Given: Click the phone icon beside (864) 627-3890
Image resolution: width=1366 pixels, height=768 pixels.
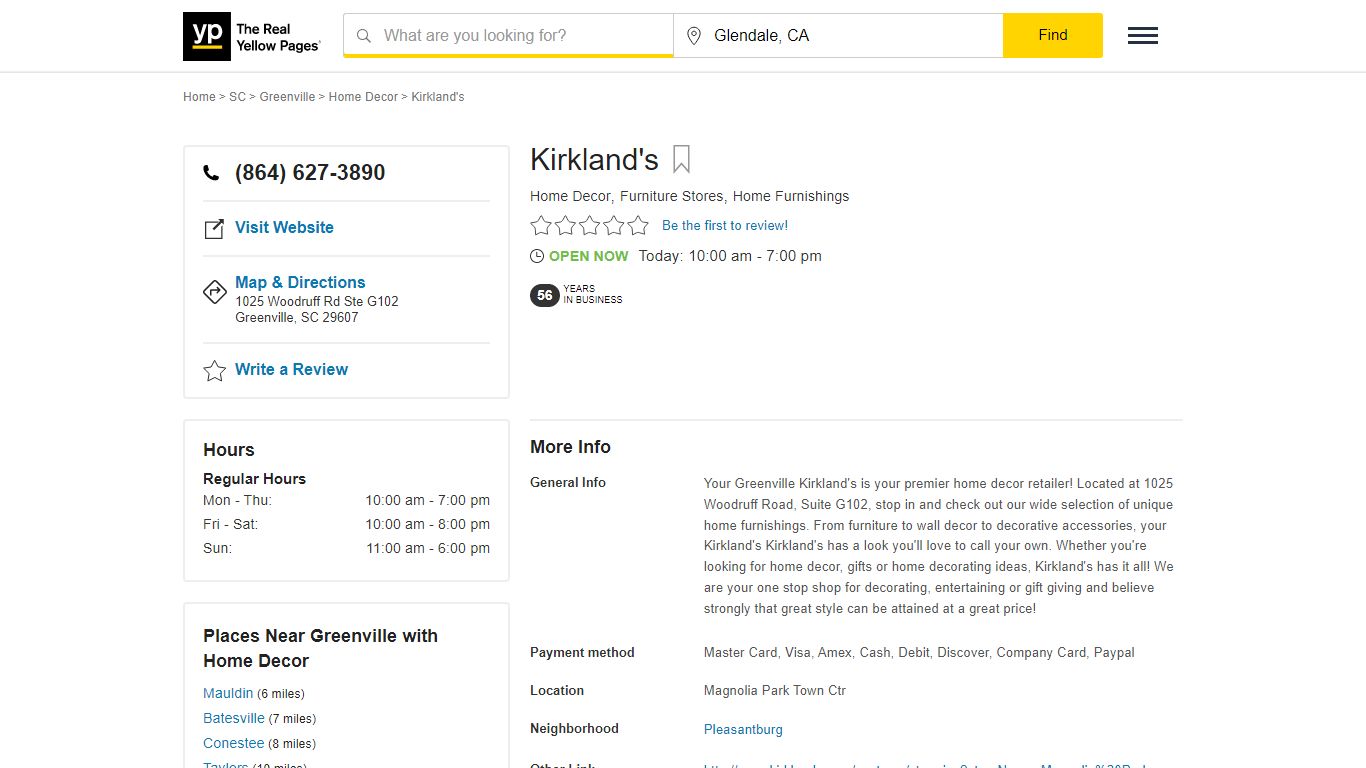Looking at the screenshot, I should coord(211,173).
